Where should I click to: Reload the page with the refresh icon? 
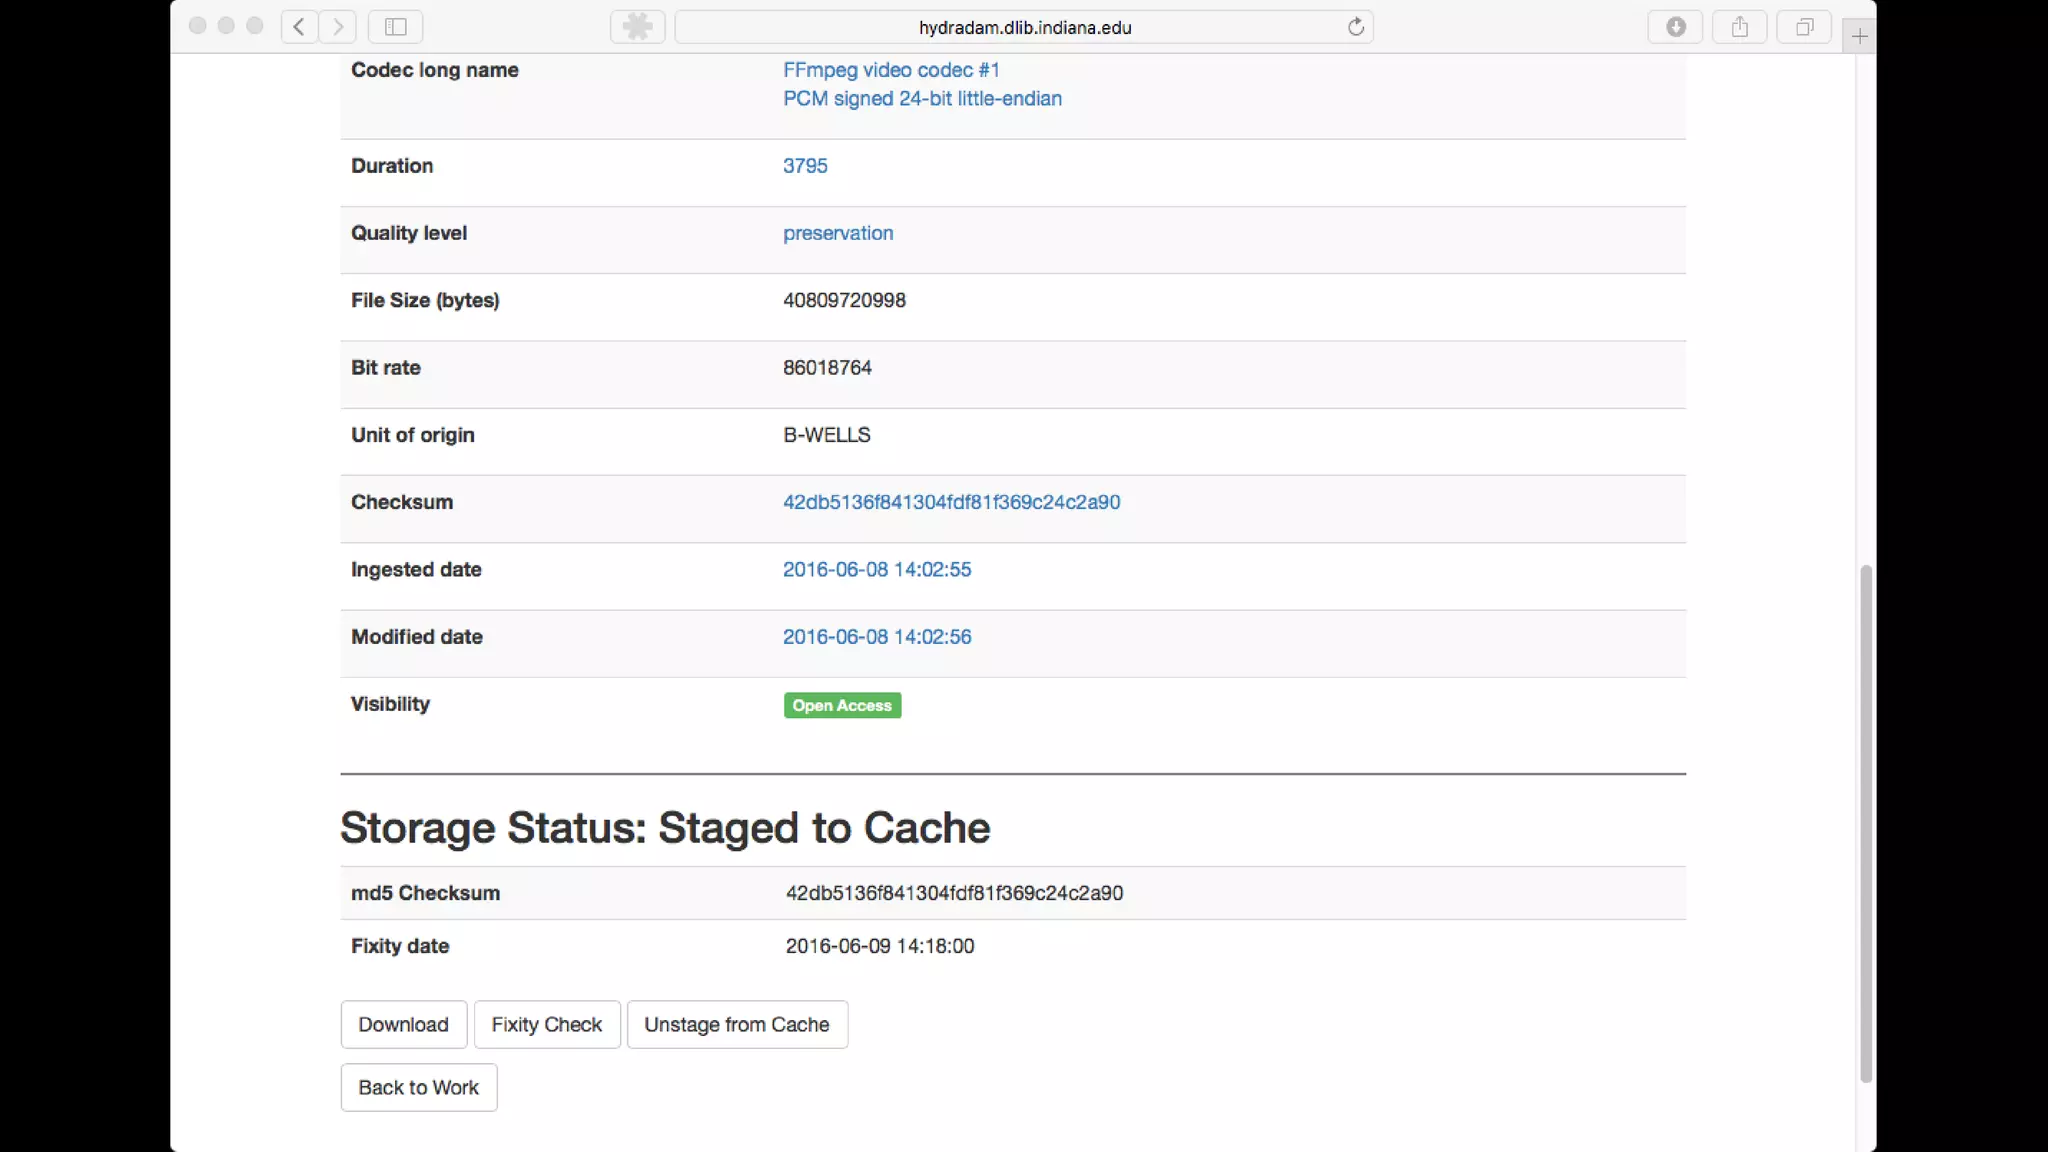click(x=1355, y=27)
